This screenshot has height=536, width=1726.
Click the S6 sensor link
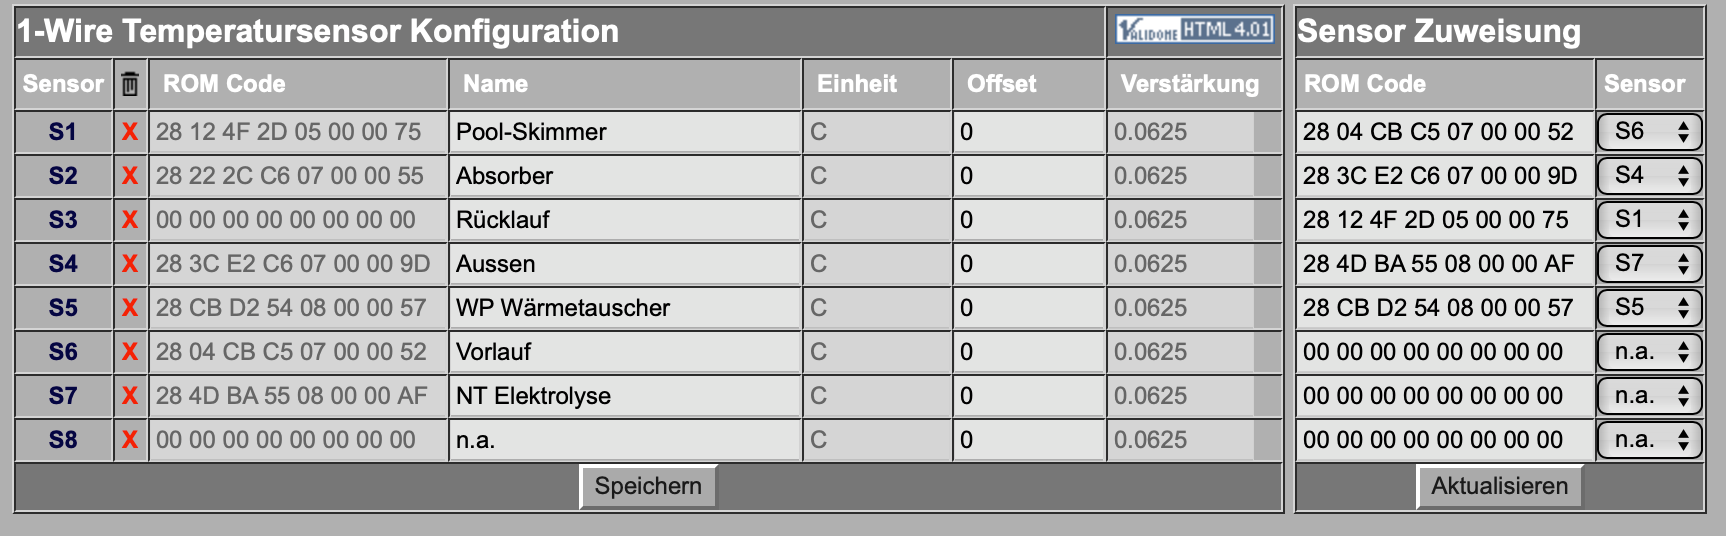click(x=63, y=352)
